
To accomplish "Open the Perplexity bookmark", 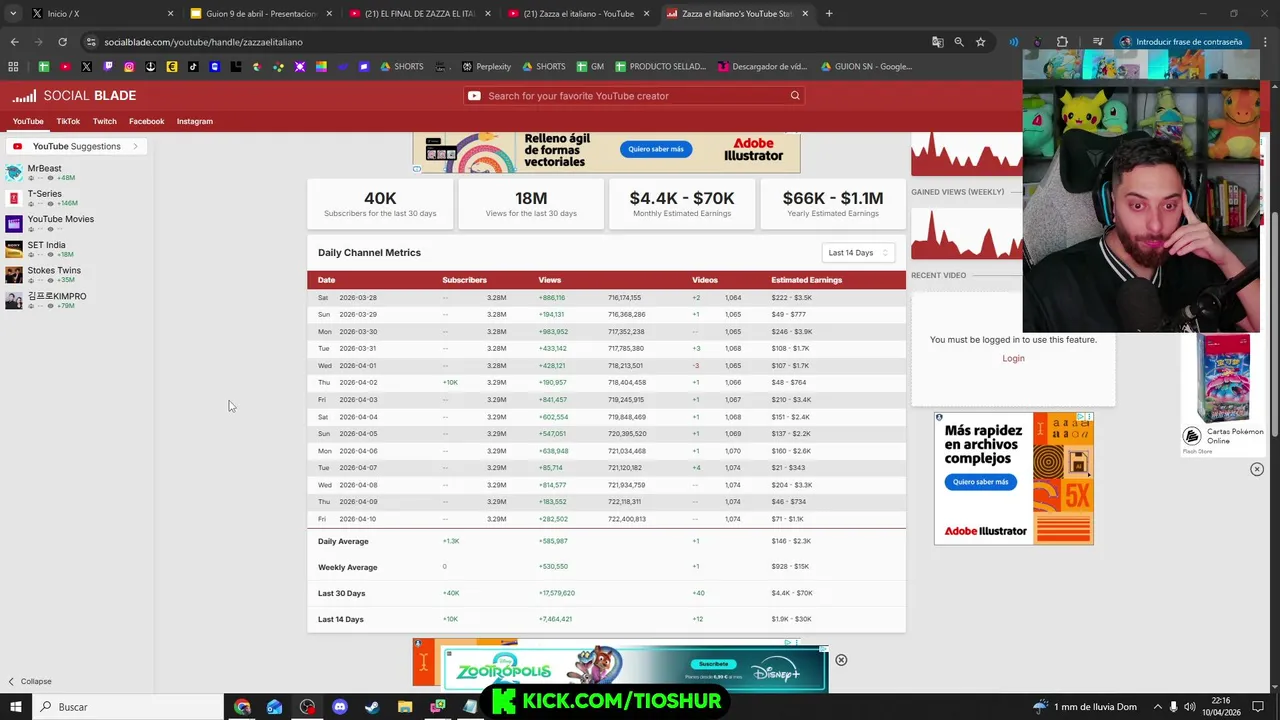I will point(486,67).
